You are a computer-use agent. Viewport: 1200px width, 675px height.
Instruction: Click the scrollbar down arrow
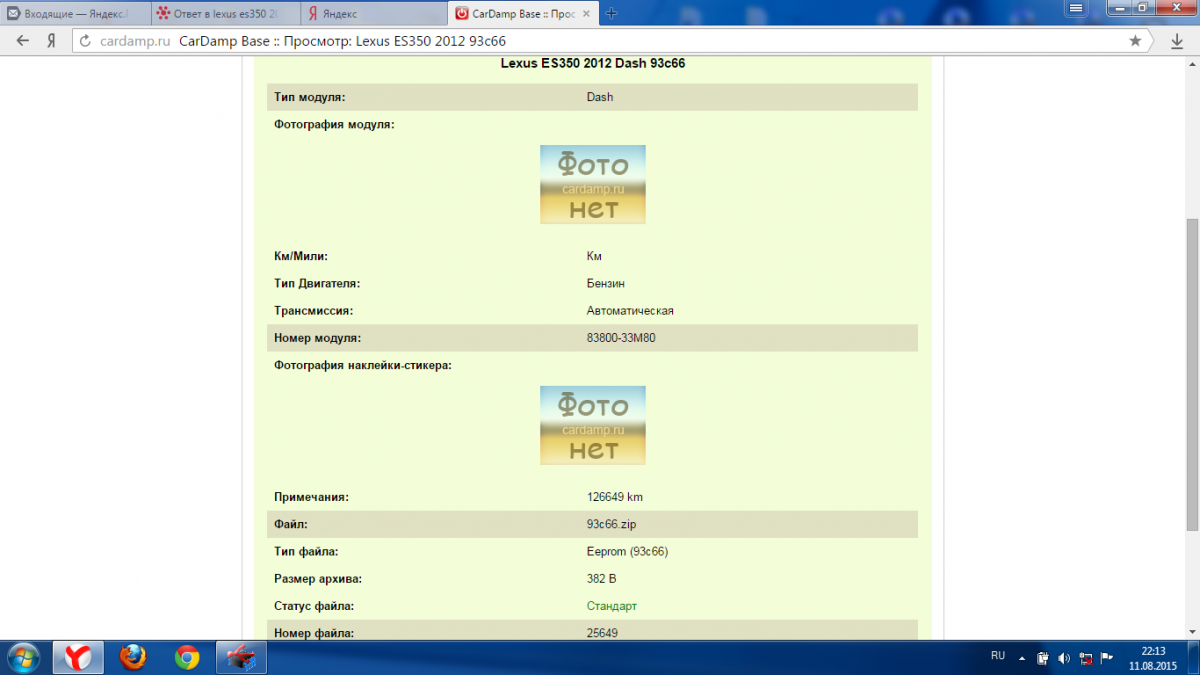(1191, 632)
